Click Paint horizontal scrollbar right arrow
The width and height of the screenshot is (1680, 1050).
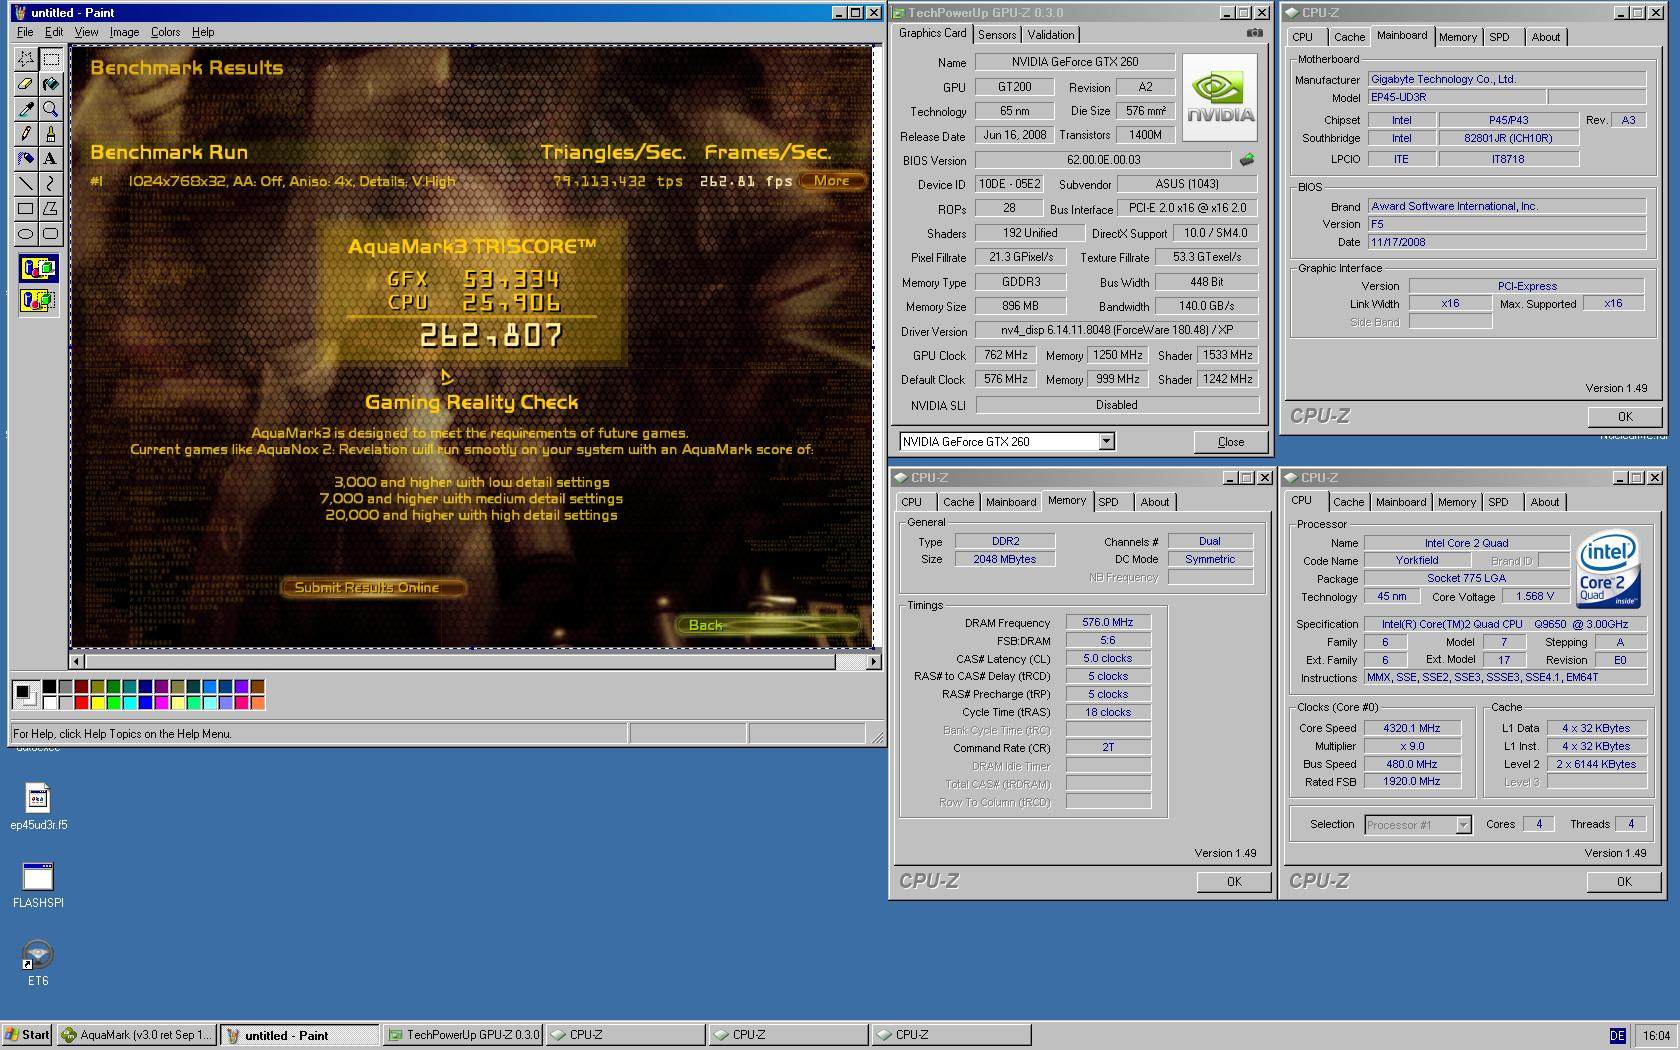[x=873, y=661]
